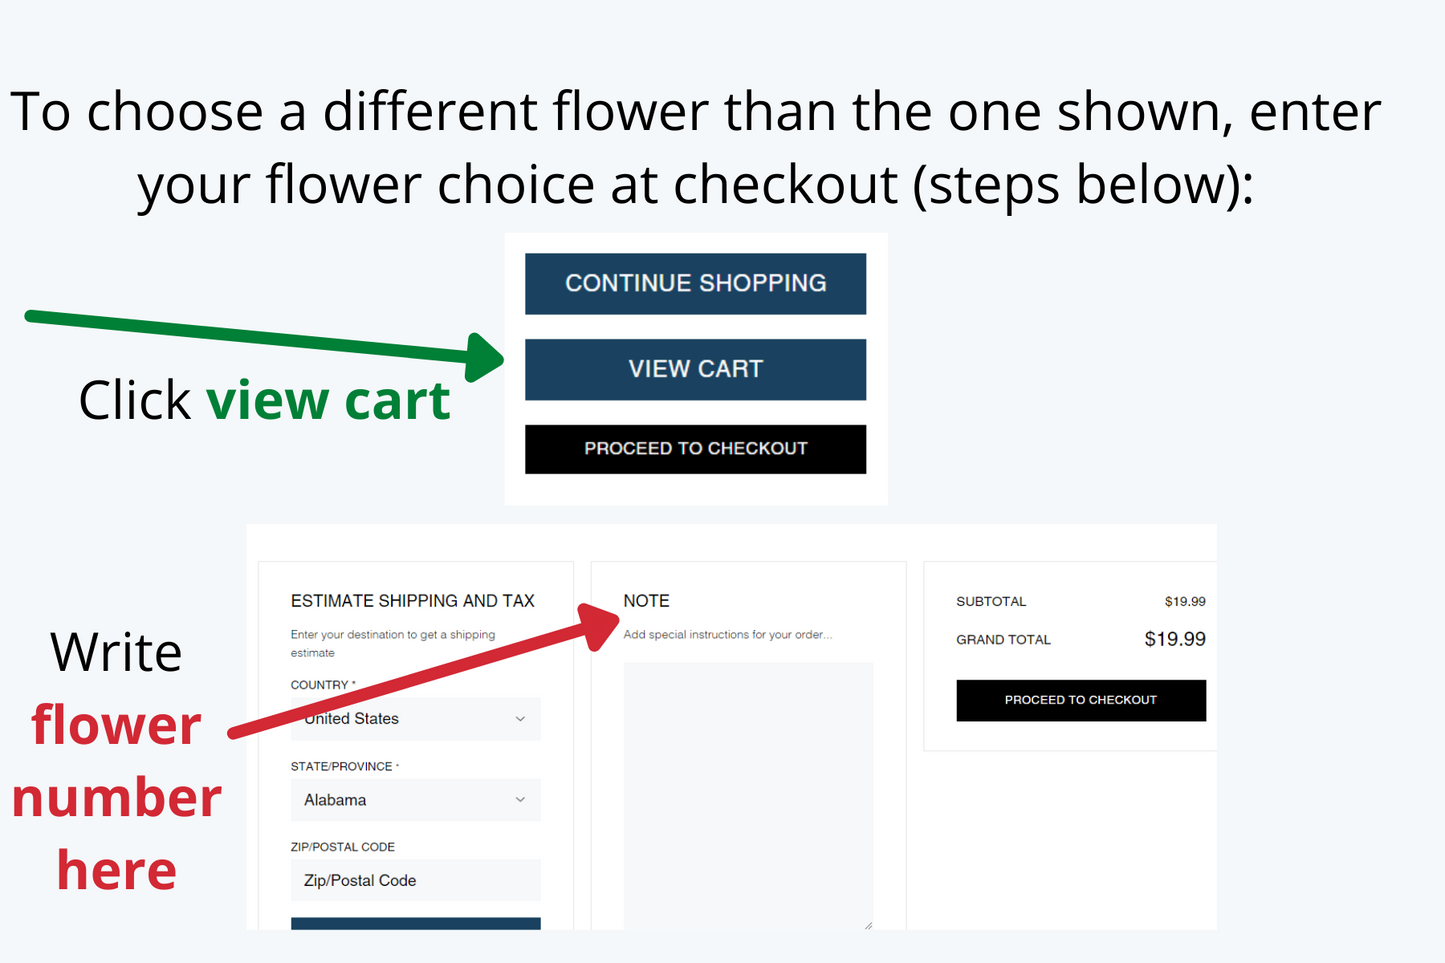Click the green arrow pointing at View Cart

click(260, 338)
